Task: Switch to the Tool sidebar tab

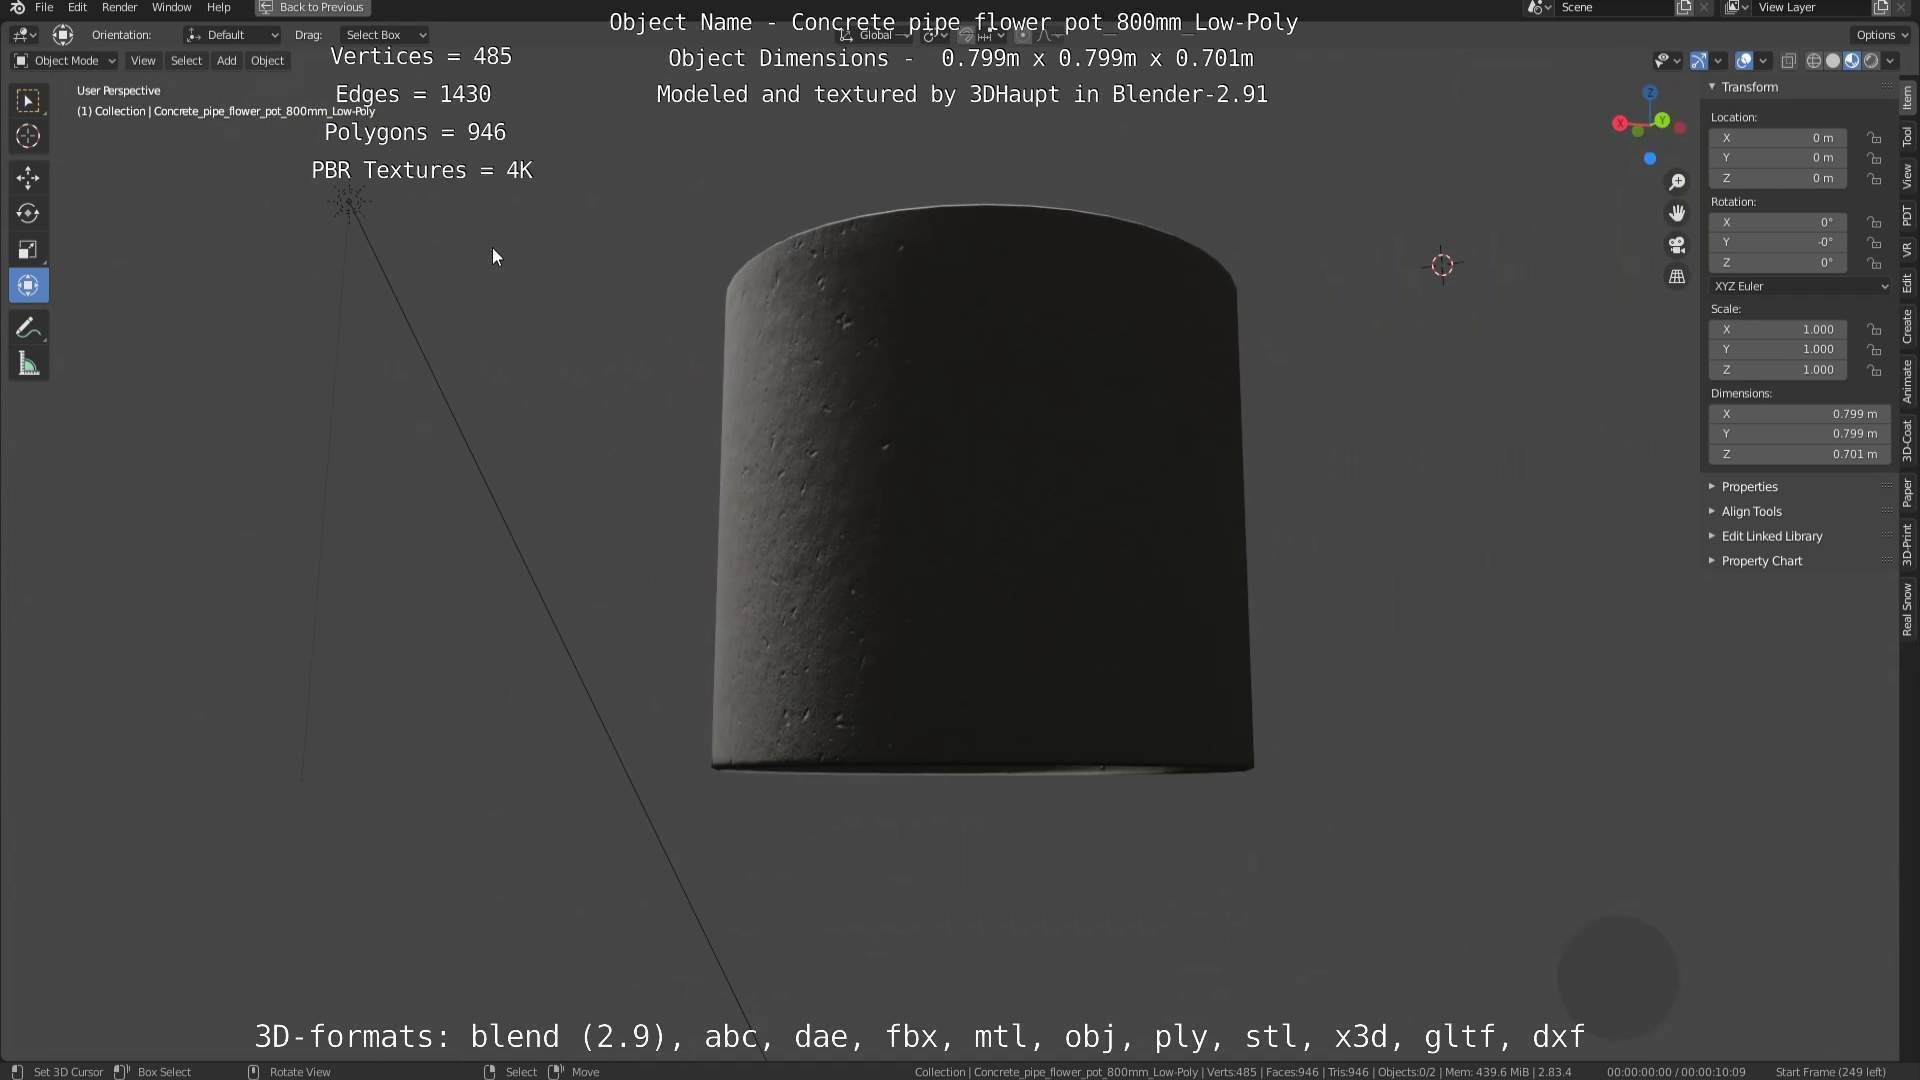Action: 1908,137
